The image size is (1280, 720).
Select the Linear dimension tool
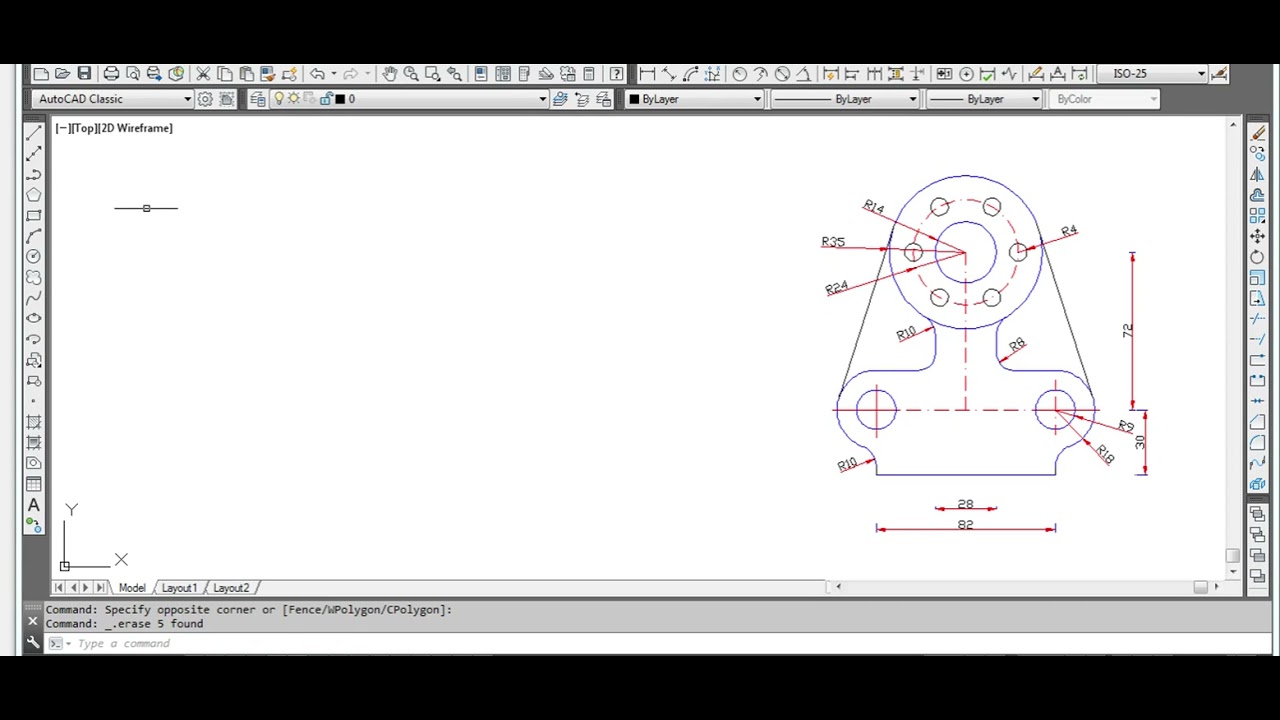pyautogui.click(x=647, y=74)
